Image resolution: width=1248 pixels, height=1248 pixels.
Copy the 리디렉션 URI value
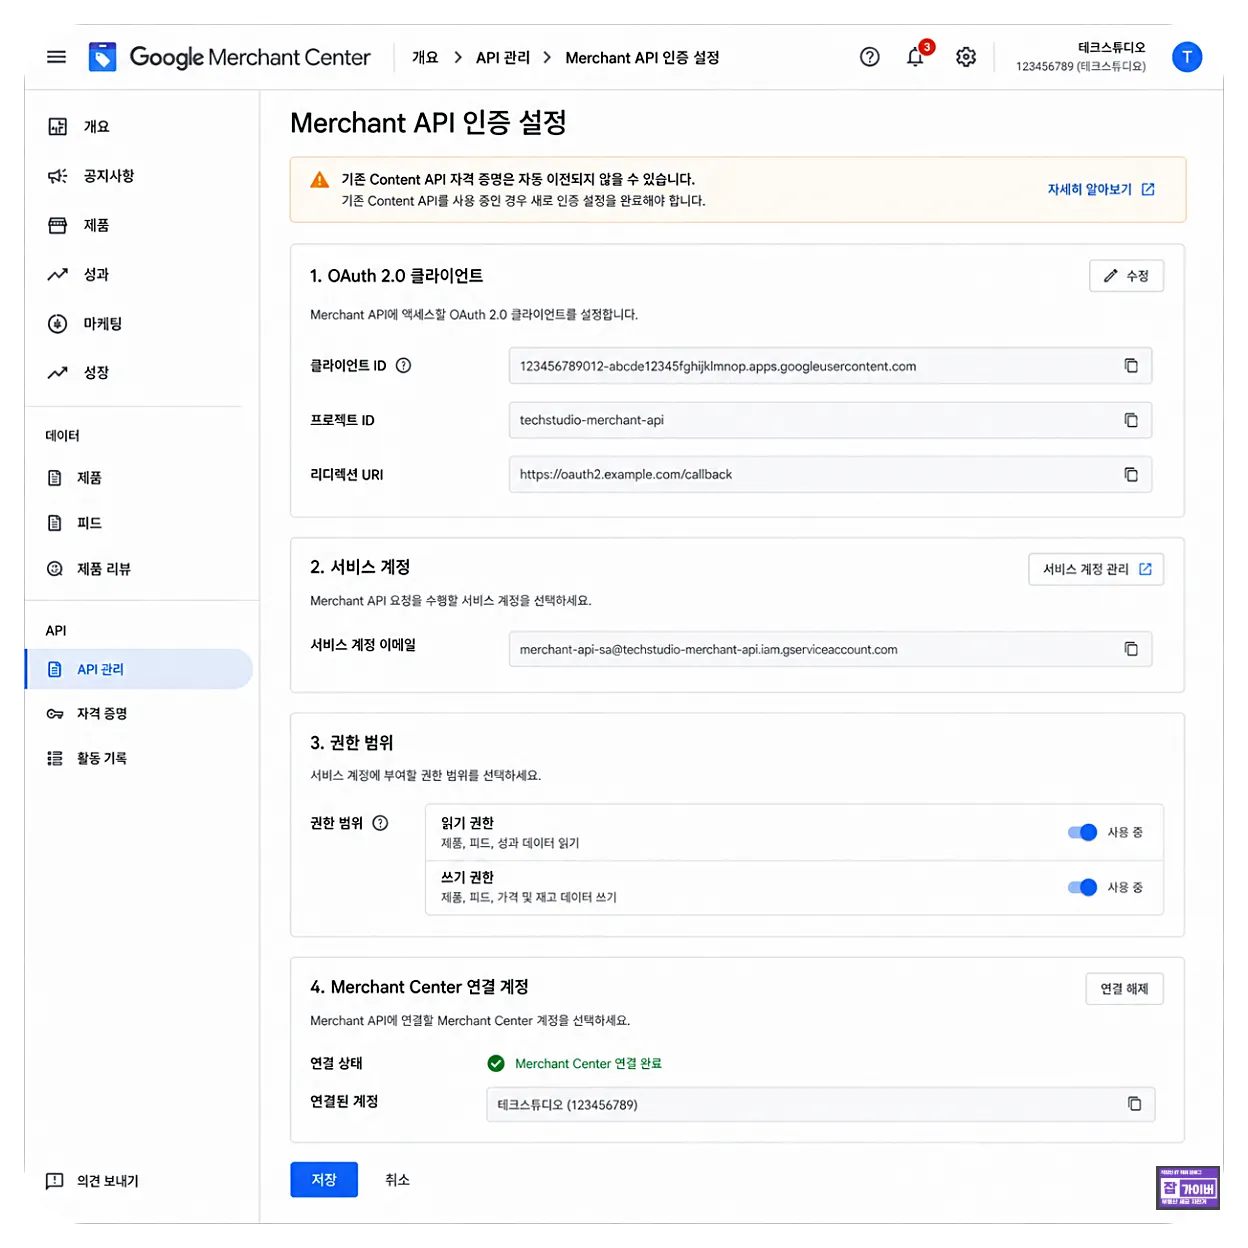[1131, 474]
